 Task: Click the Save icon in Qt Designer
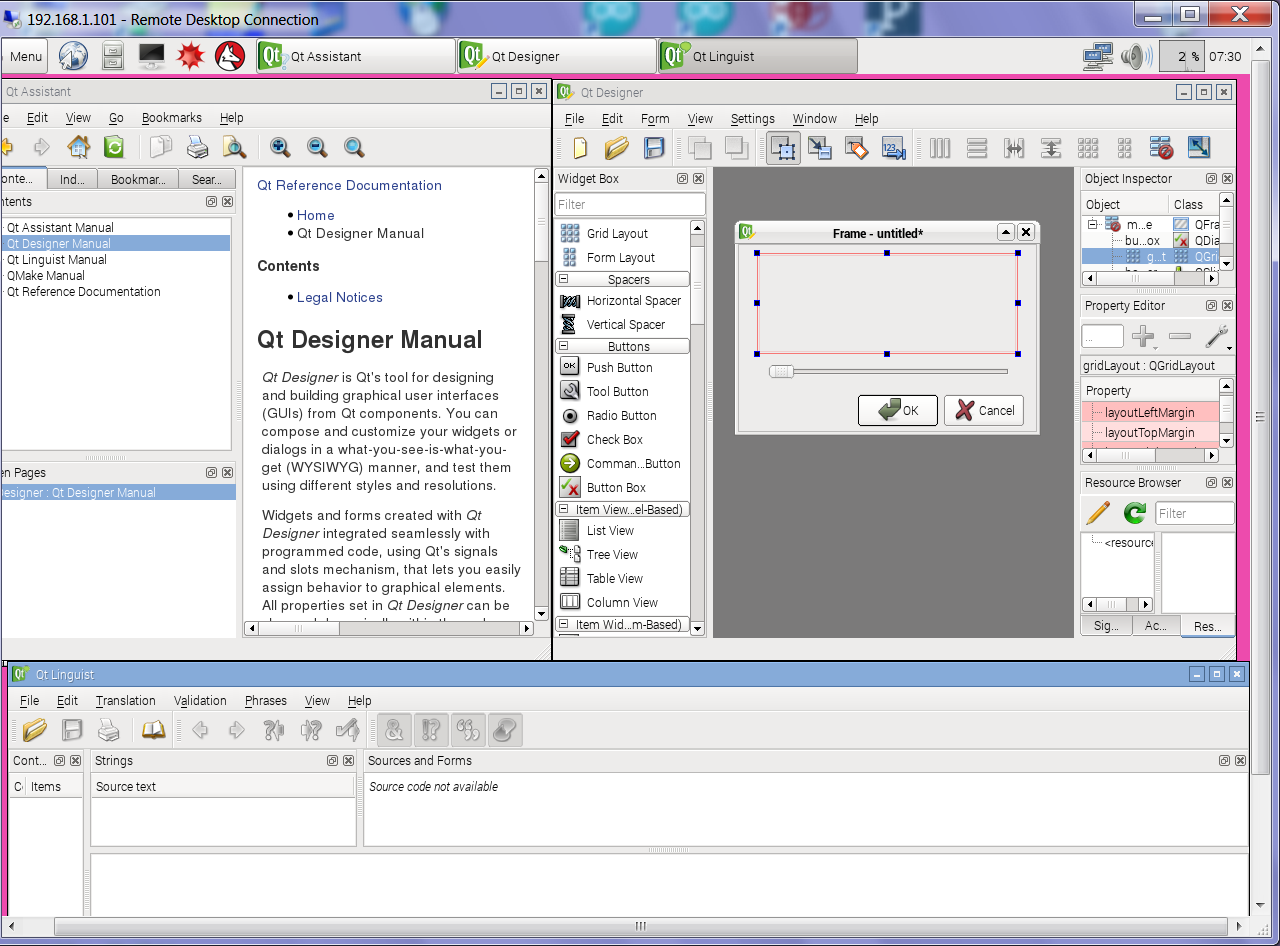(x=654, y=148)
